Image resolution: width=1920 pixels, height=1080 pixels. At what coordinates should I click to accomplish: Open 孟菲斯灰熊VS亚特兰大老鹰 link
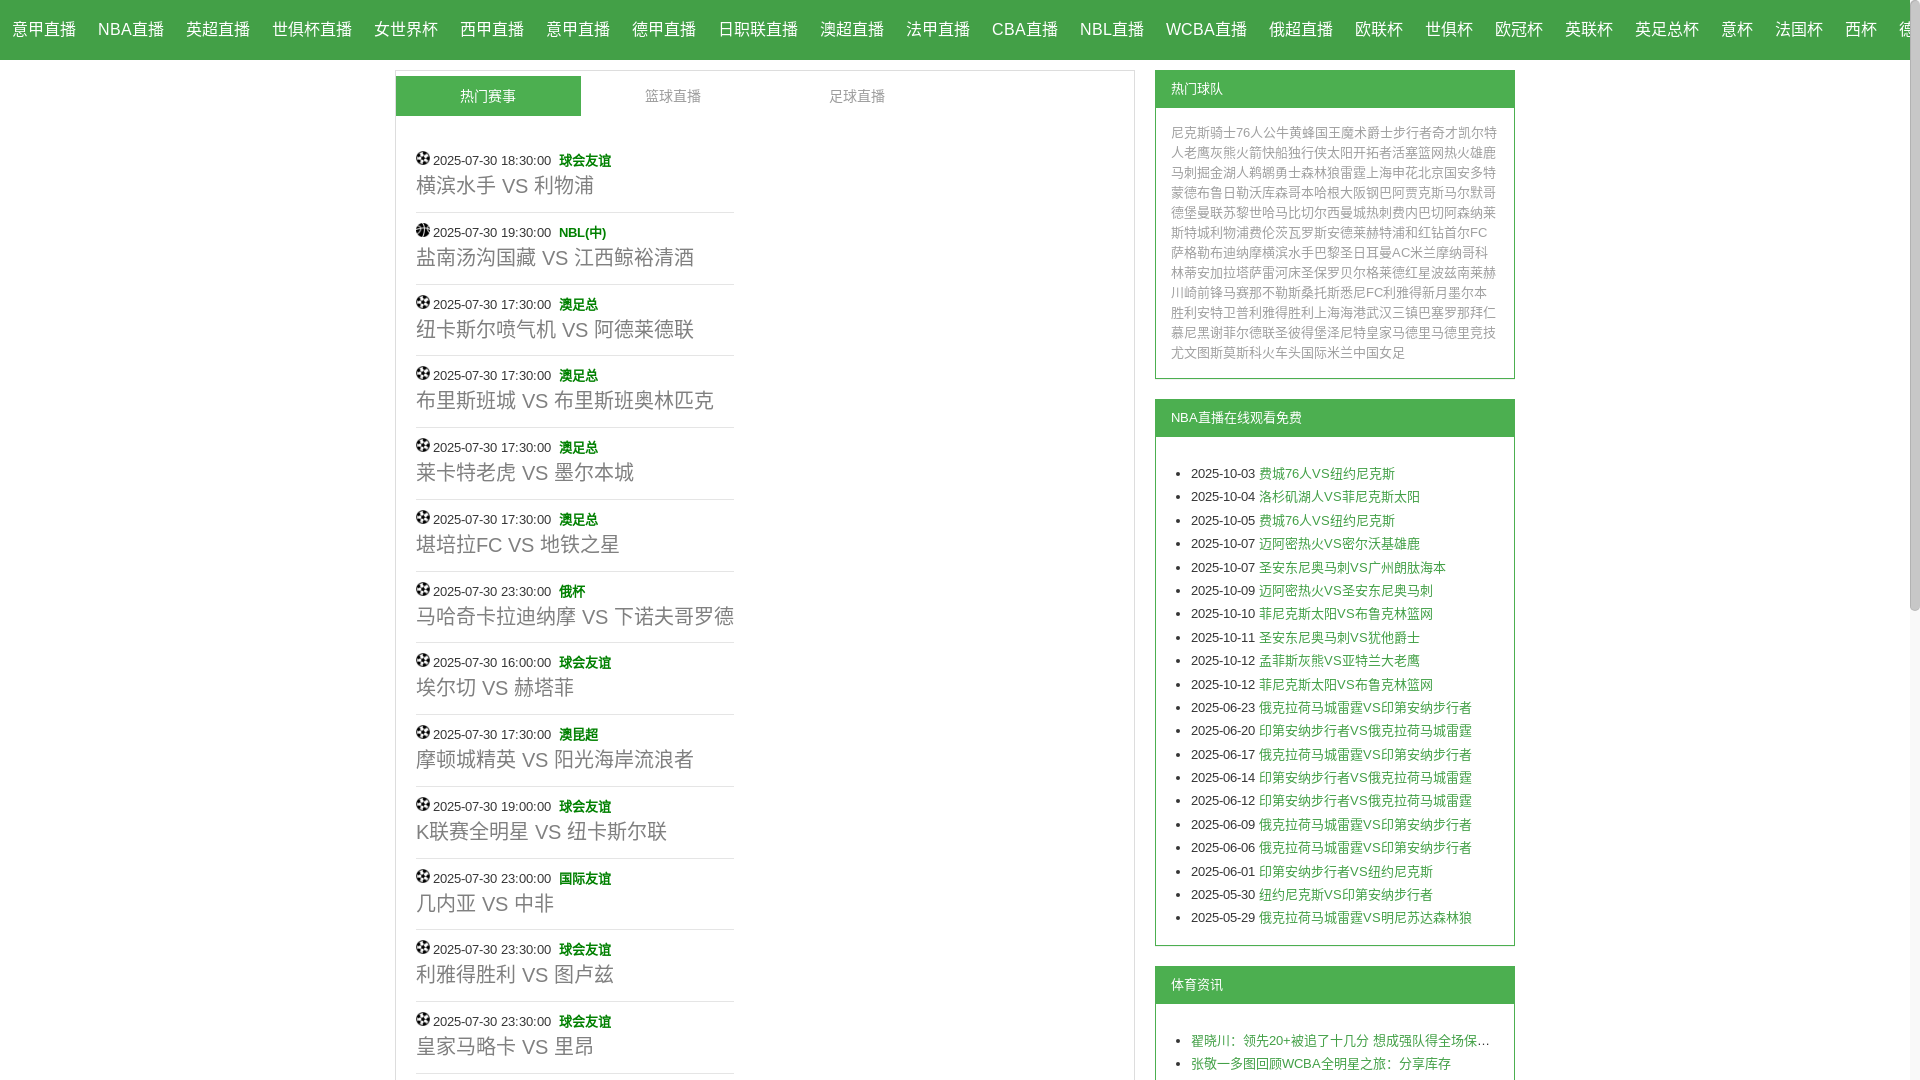coord(1339,661)
